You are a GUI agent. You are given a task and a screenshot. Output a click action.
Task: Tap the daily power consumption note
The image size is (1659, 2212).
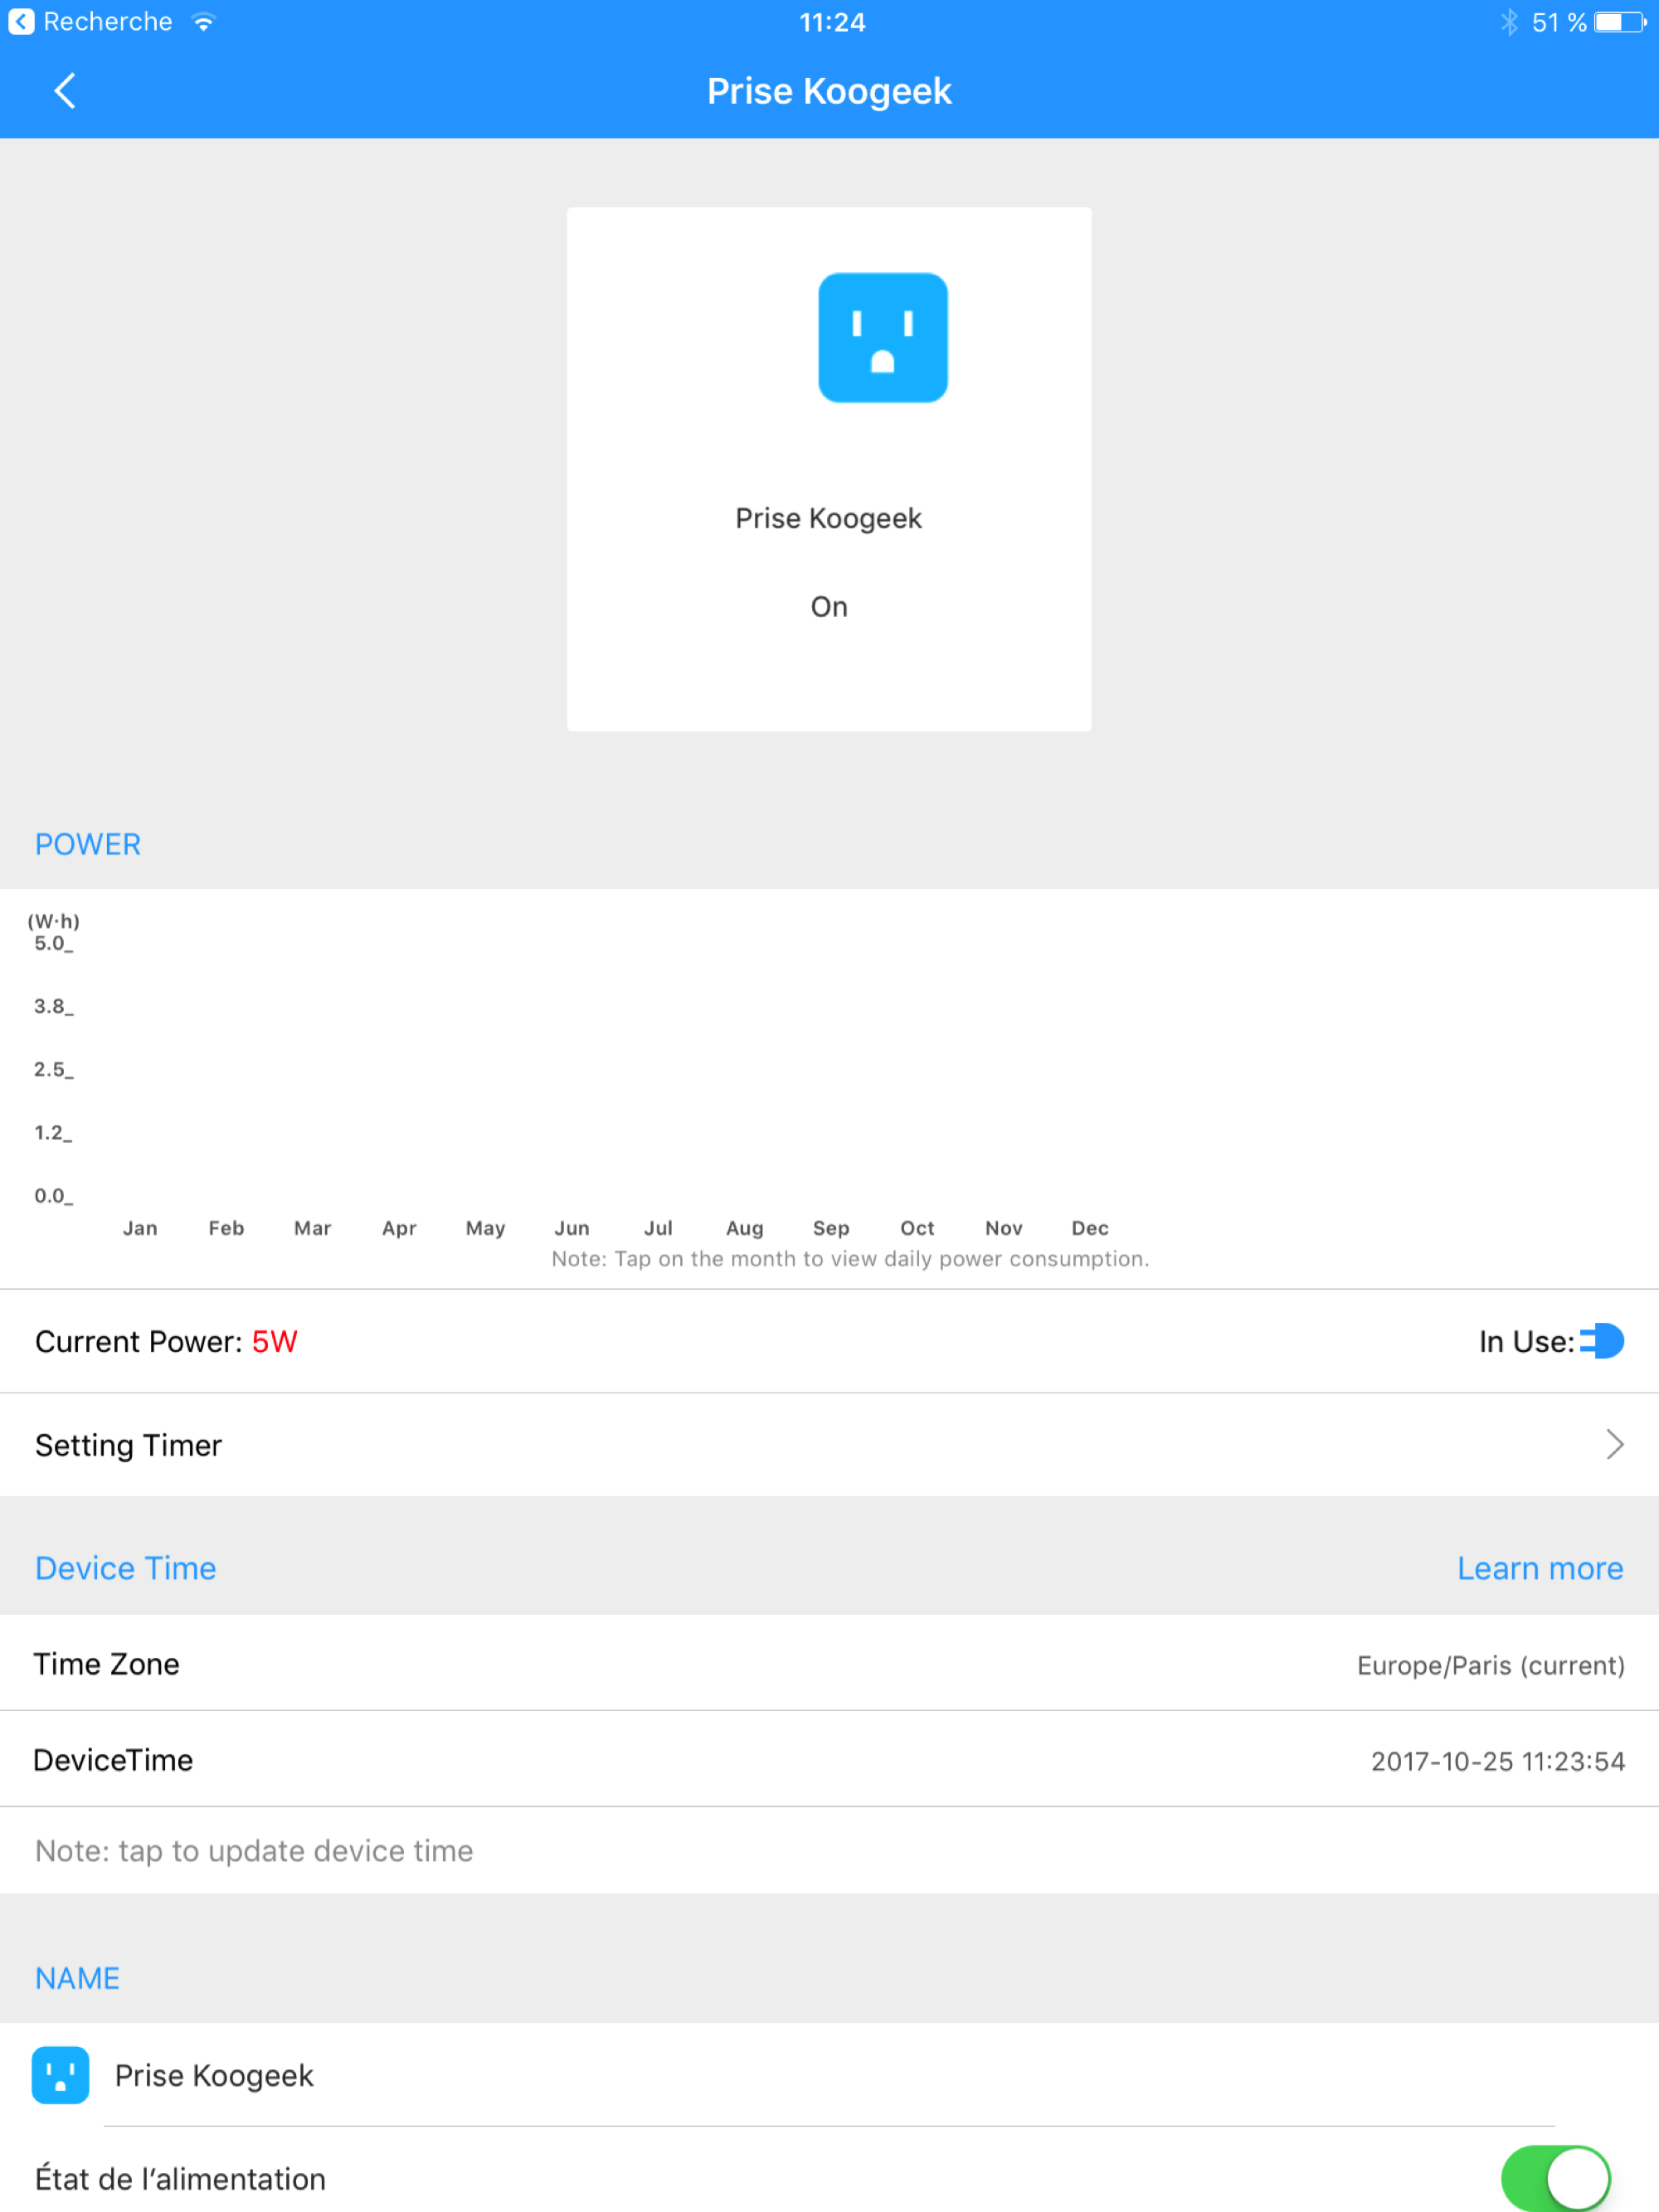click(x=850, y=1259)
